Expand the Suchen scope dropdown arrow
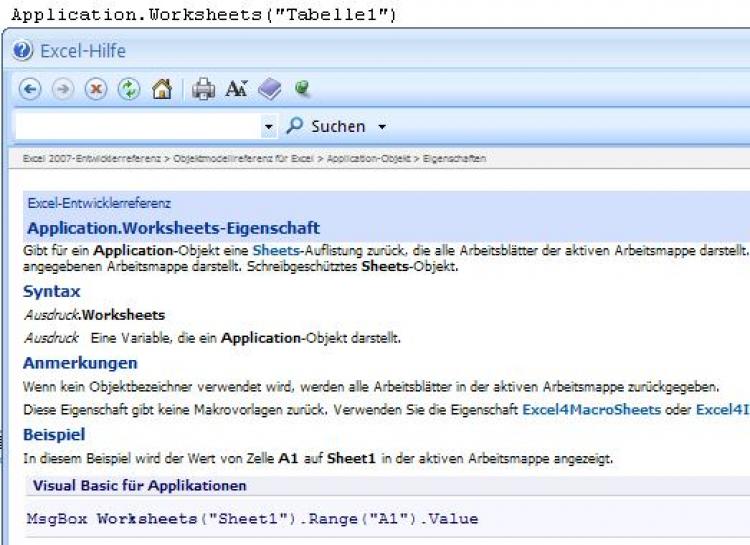750x545 pixels. coord(382,127)
